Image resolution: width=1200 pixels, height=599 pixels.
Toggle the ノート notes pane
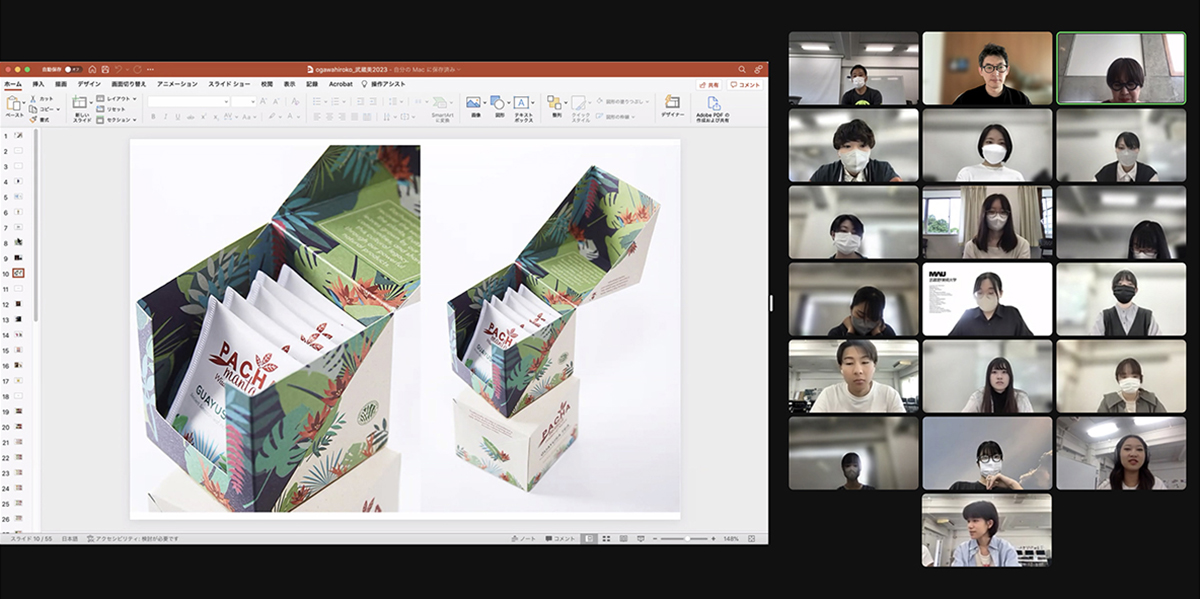pos(523,539)
